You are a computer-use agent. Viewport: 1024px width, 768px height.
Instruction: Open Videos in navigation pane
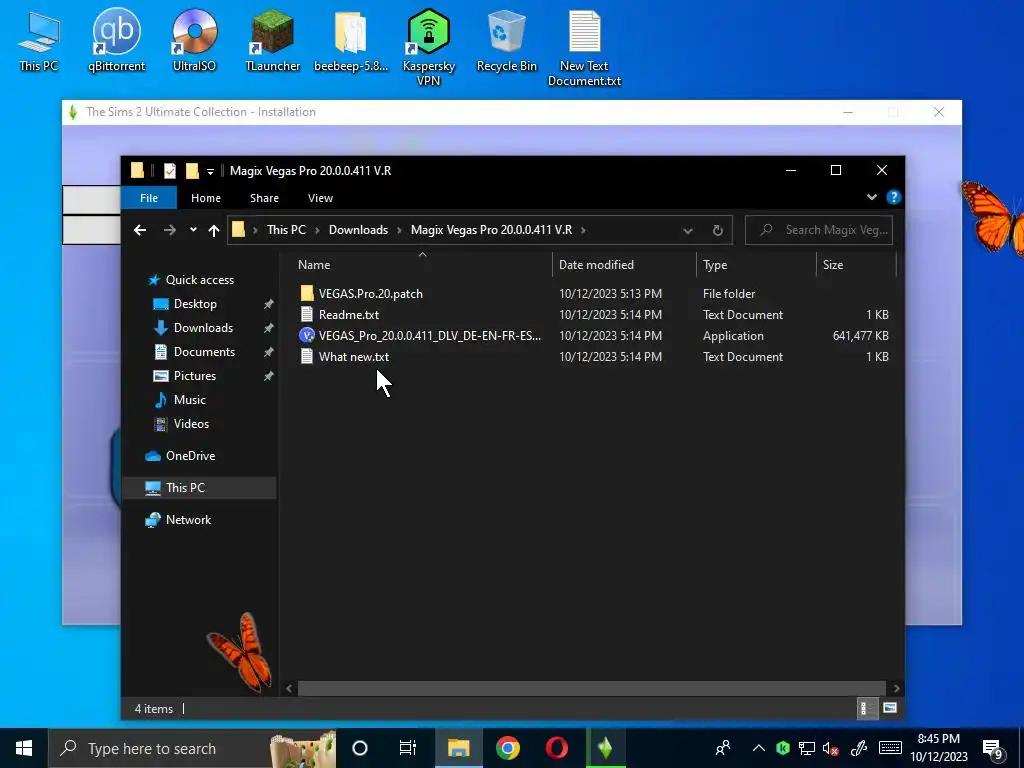(191, 424)
